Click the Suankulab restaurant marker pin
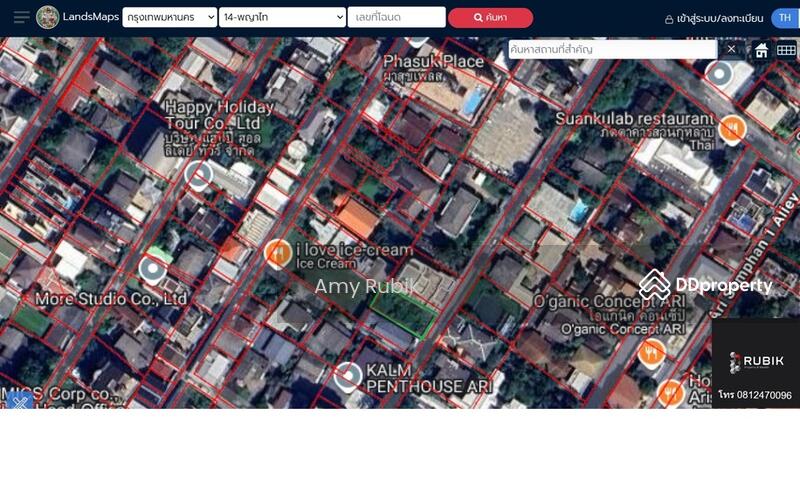The width and height of the screenshot is (800, 491). tap(732, 130)
